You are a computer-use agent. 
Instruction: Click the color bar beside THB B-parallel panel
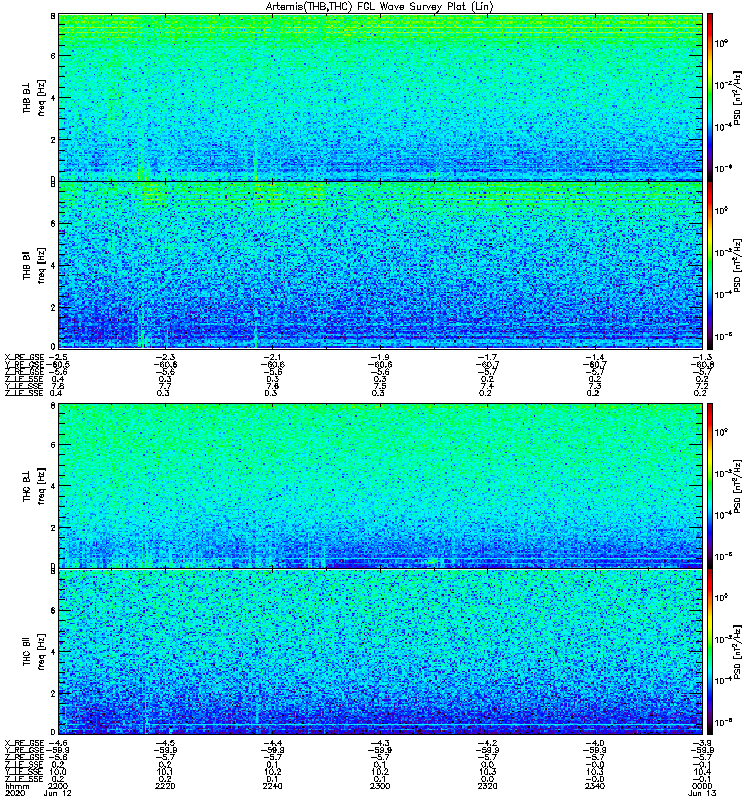710,265
